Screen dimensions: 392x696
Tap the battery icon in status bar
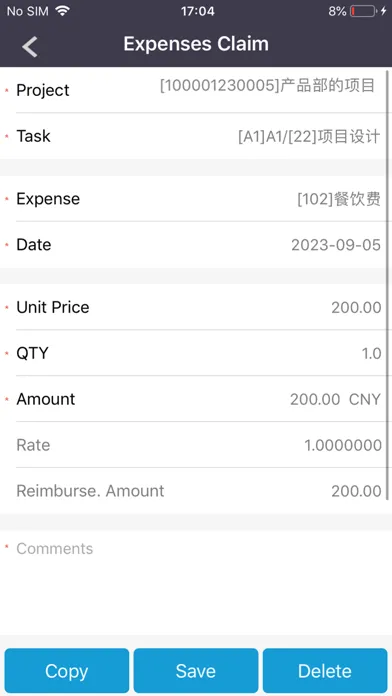[363, 11]
